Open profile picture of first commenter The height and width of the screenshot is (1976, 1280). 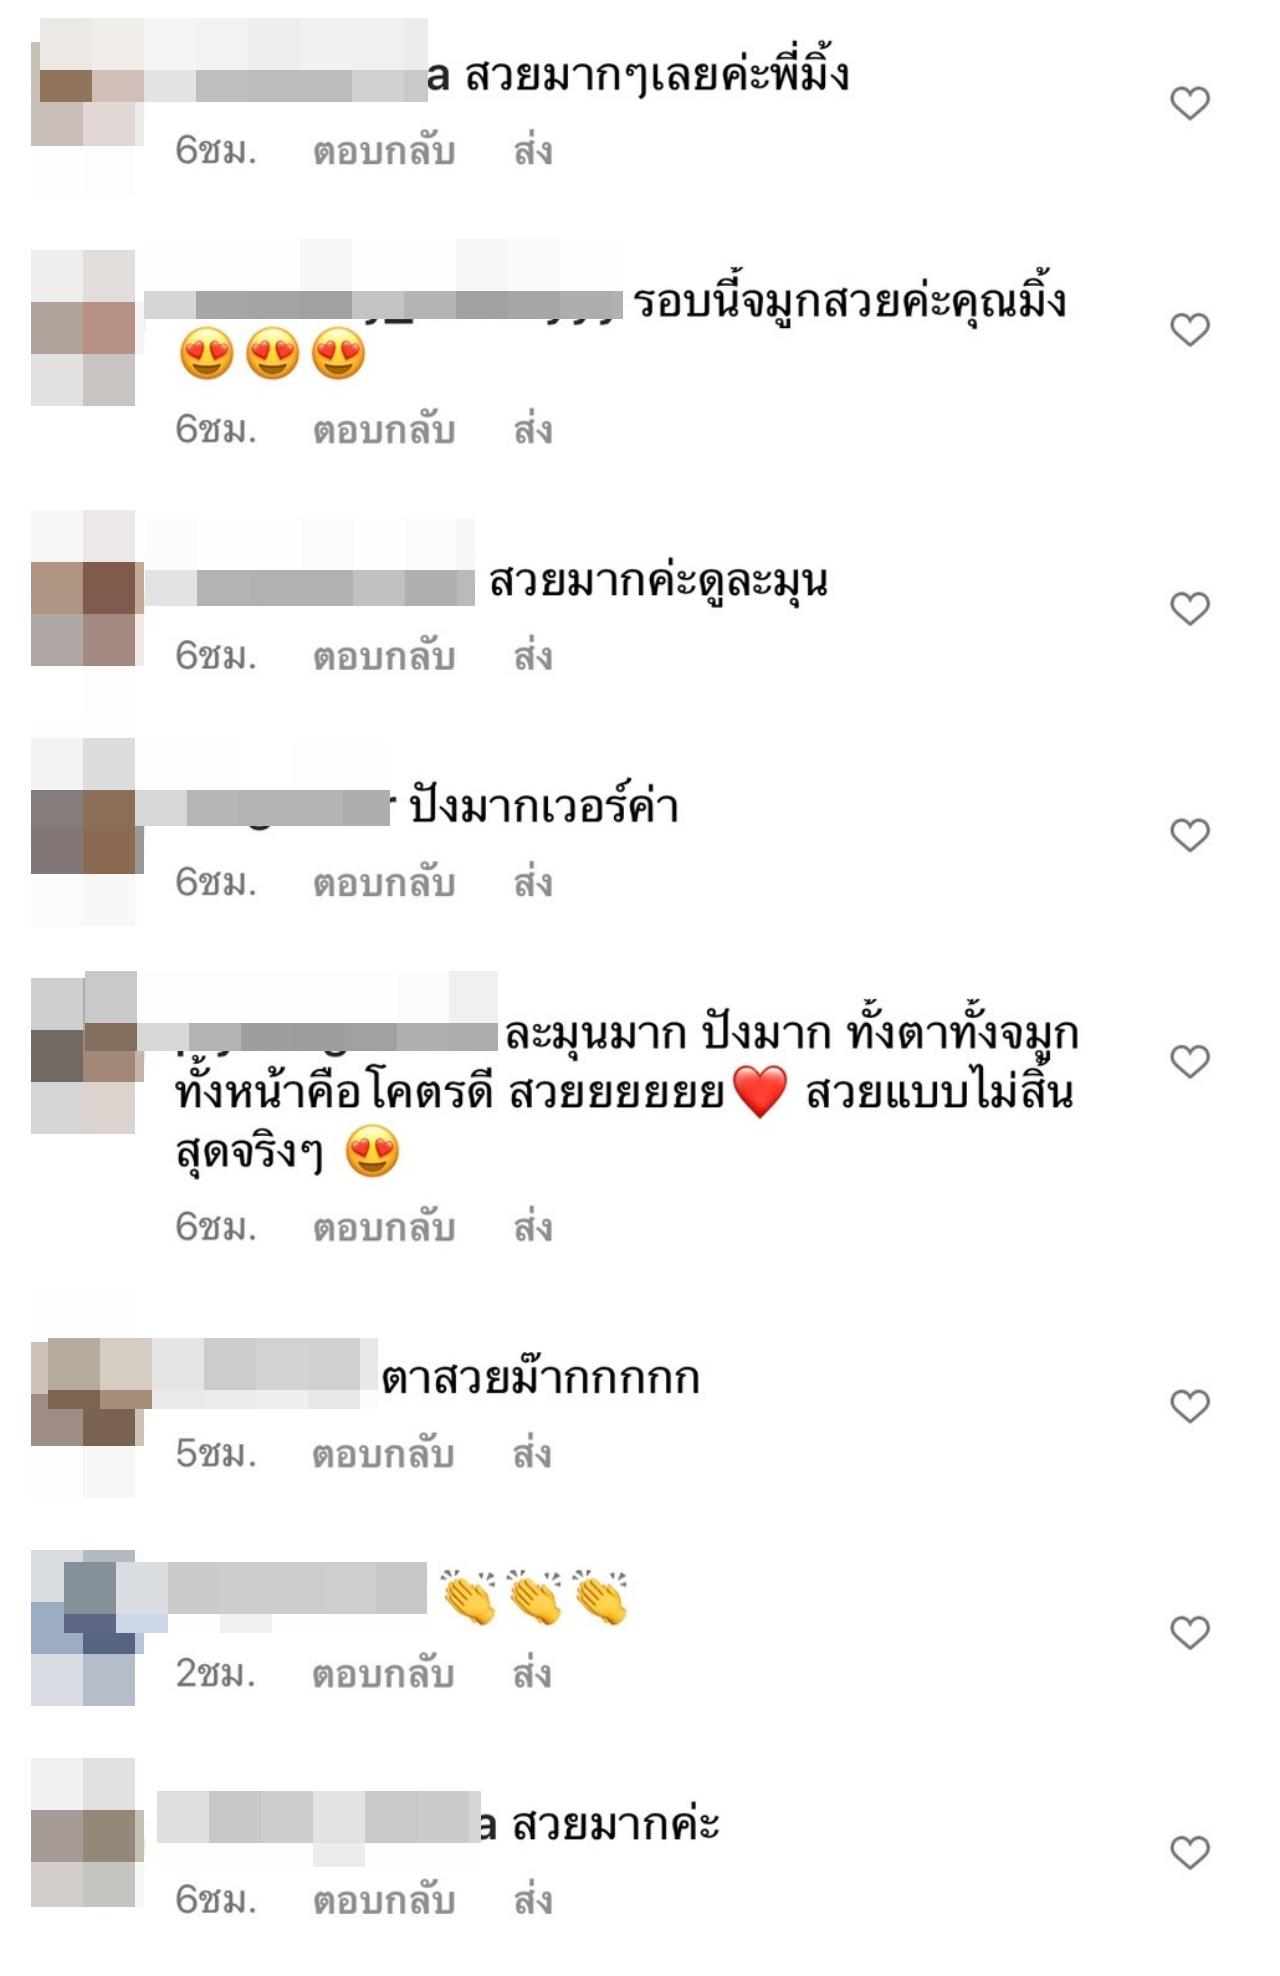(x=83, y=108)
